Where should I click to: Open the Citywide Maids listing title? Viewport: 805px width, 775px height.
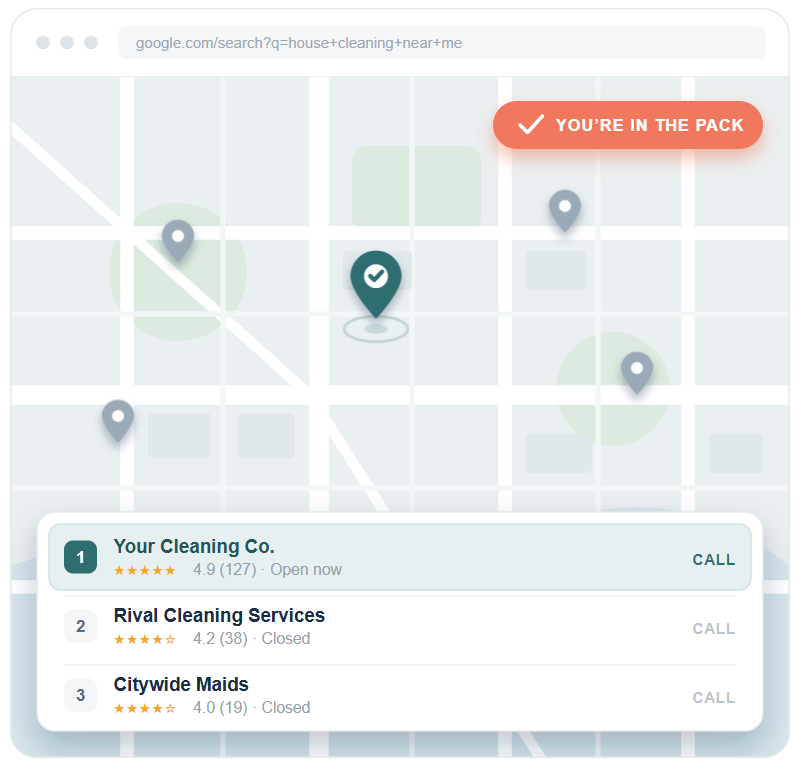(181, 685)
